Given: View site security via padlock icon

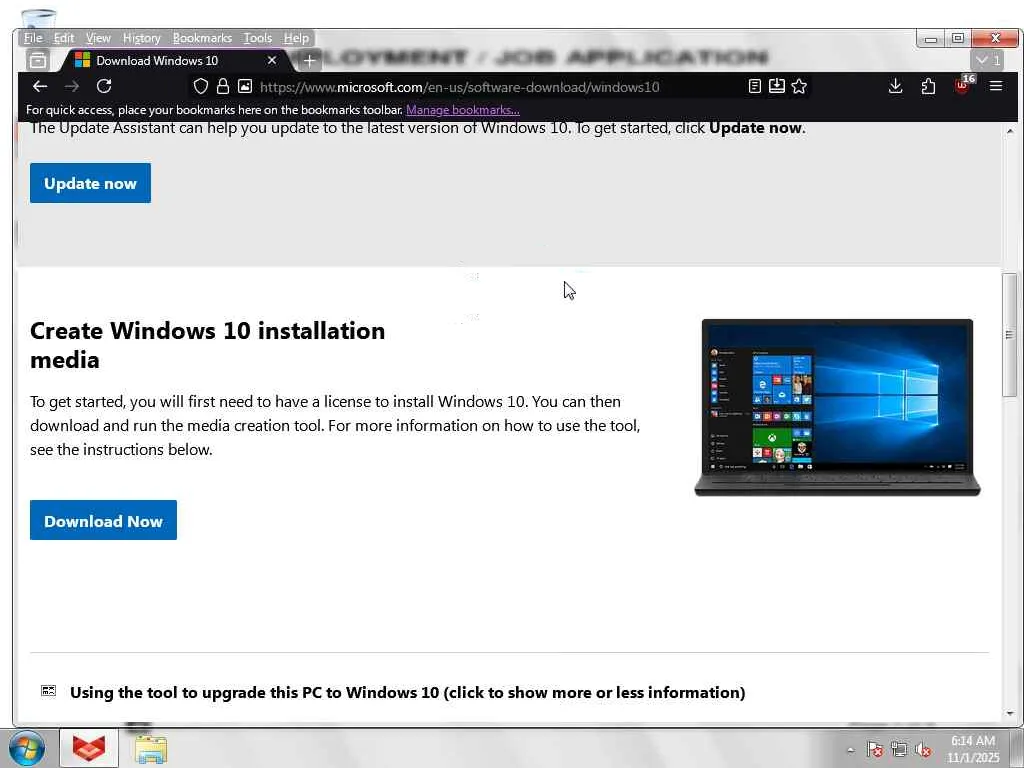Looking at the screenshot, I should [x=223, y=86].
